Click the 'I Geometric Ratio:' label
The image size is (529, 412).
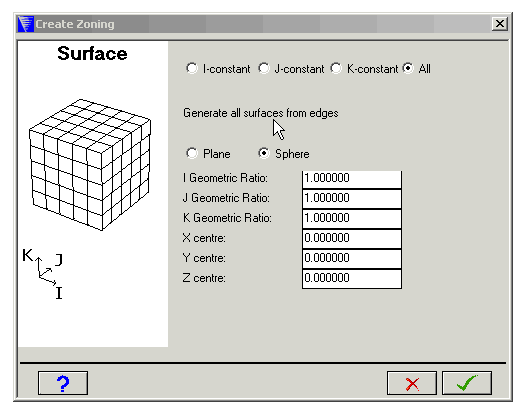[225, 178]
